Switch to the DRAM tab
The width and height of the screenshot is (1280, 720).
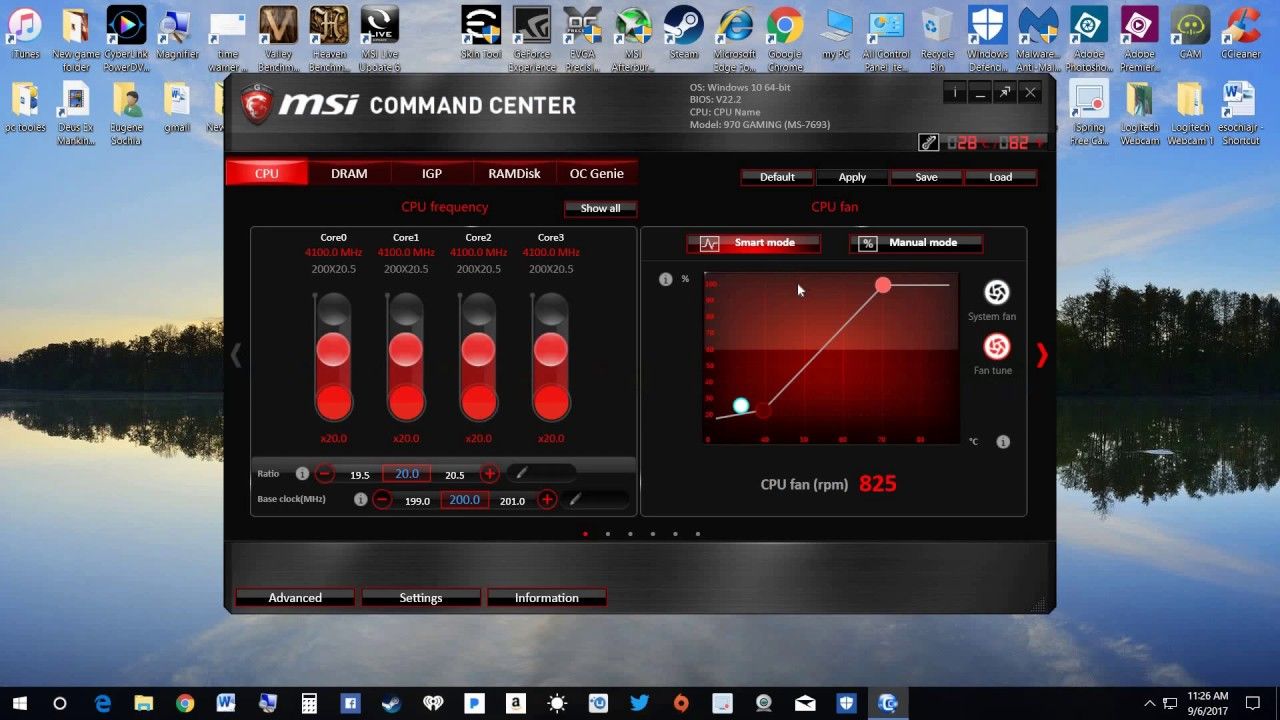tap(349, 173)
